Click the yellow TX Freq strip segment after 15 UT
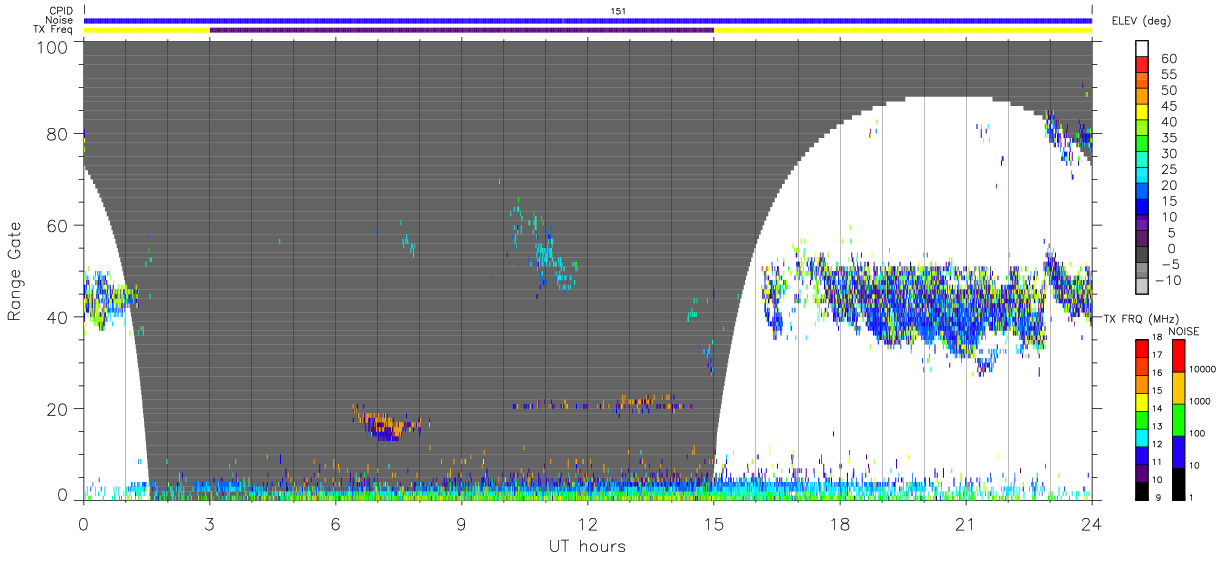This screenshot has height=567, width=1228. [903, 30]
